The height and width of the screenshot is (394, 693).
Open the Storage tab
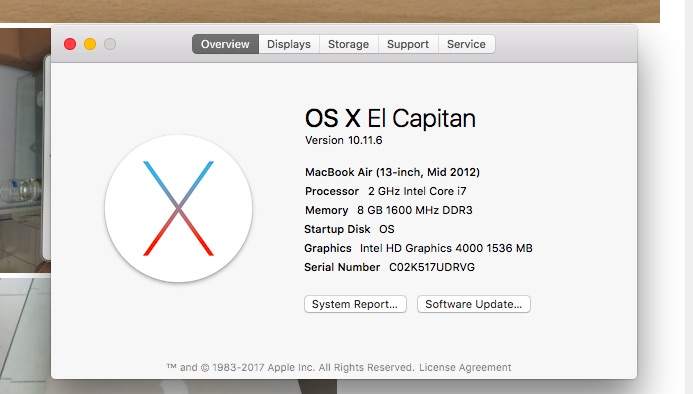tap(349, 44)
